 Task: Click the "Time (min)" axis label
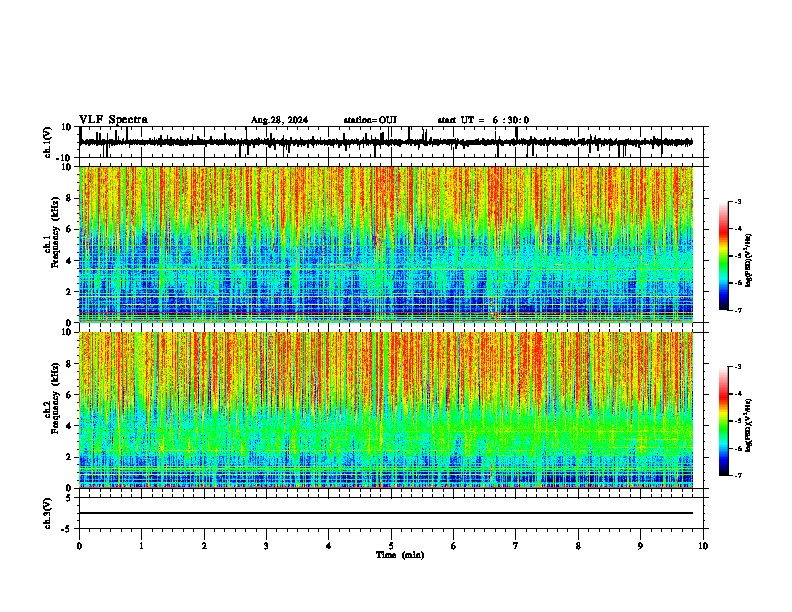400,555
